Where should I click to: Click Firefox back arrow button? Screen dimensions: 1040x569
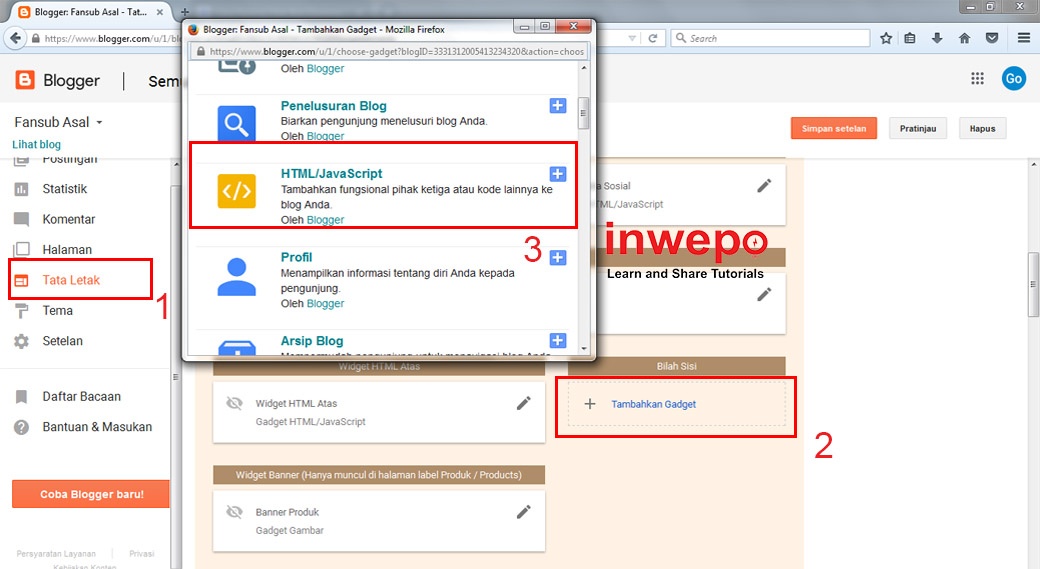15,38
